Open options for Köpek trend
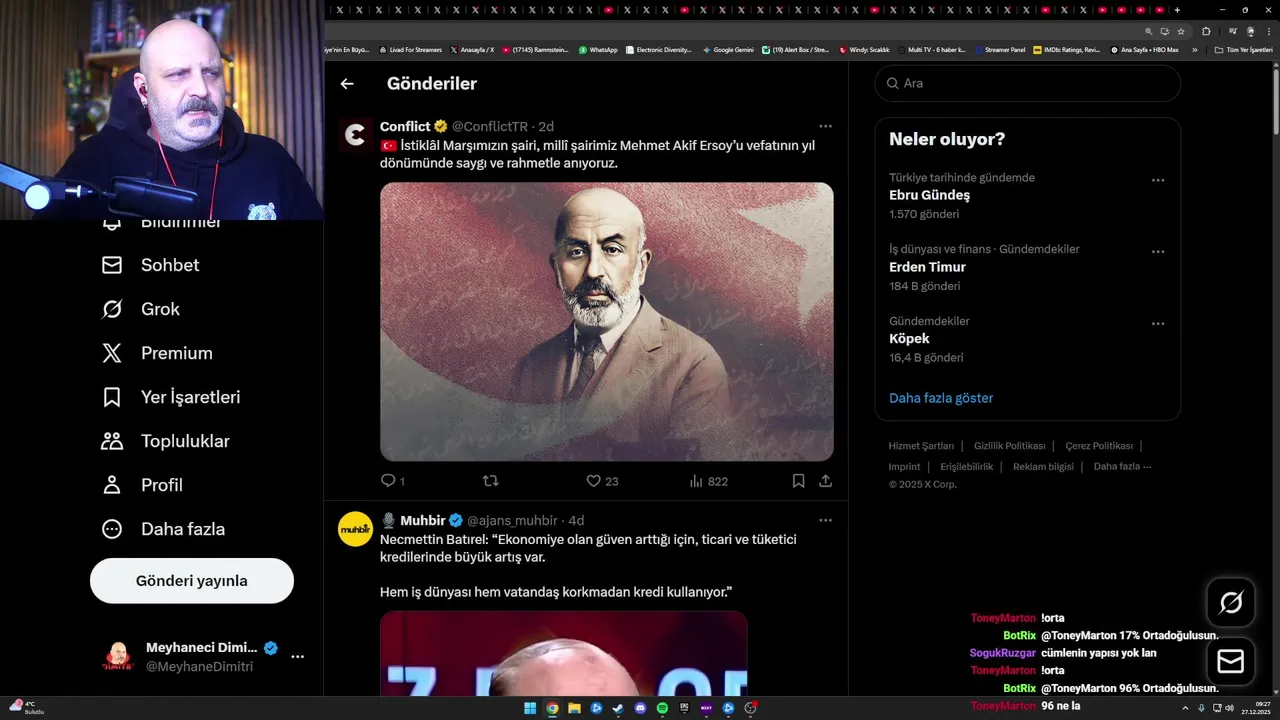This screenshot has height=720, width=1280. click(1158, 324)
